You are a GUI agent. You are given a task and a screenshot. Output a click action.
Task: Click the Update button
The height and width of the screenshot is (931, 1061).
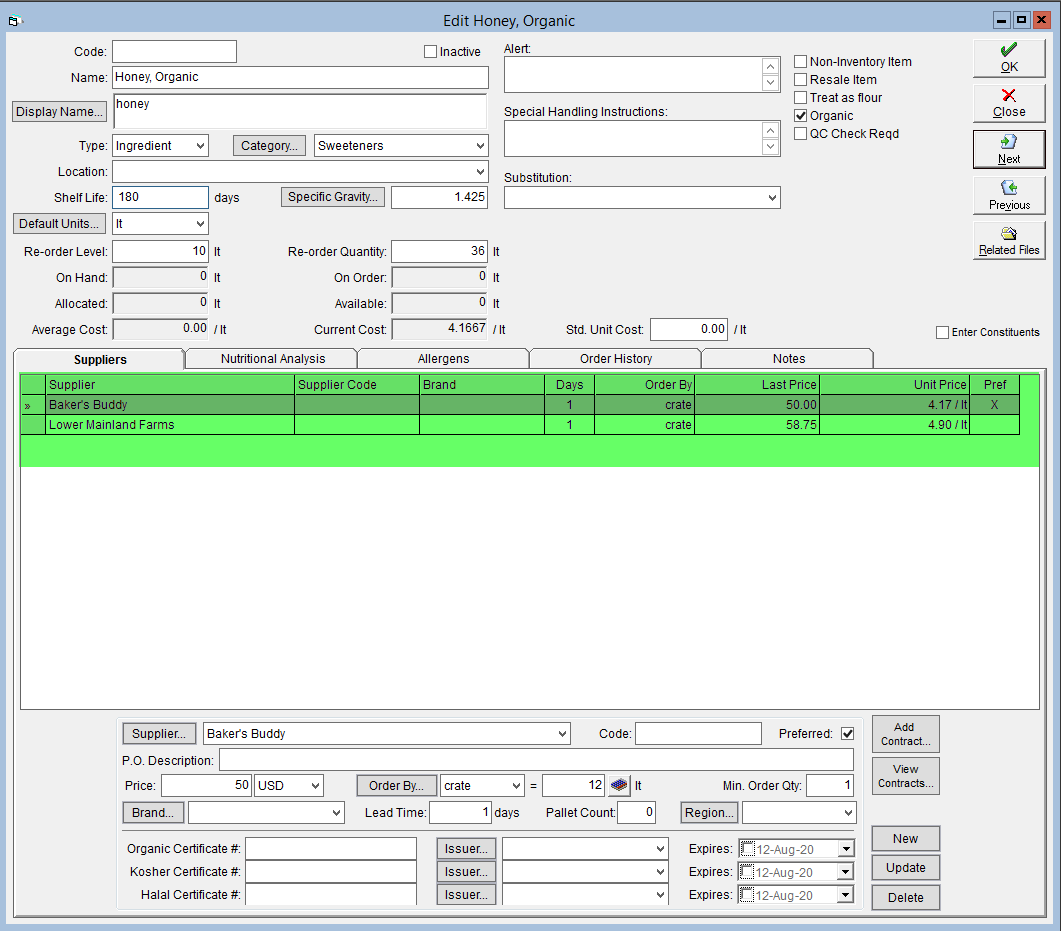[905, 868]
